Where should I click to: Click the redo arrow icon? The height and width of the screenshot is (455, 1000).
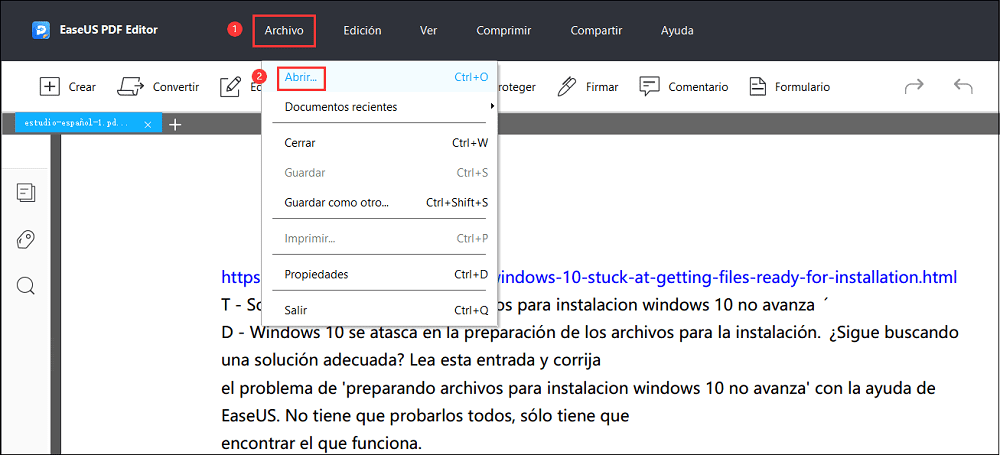[914, 87]
